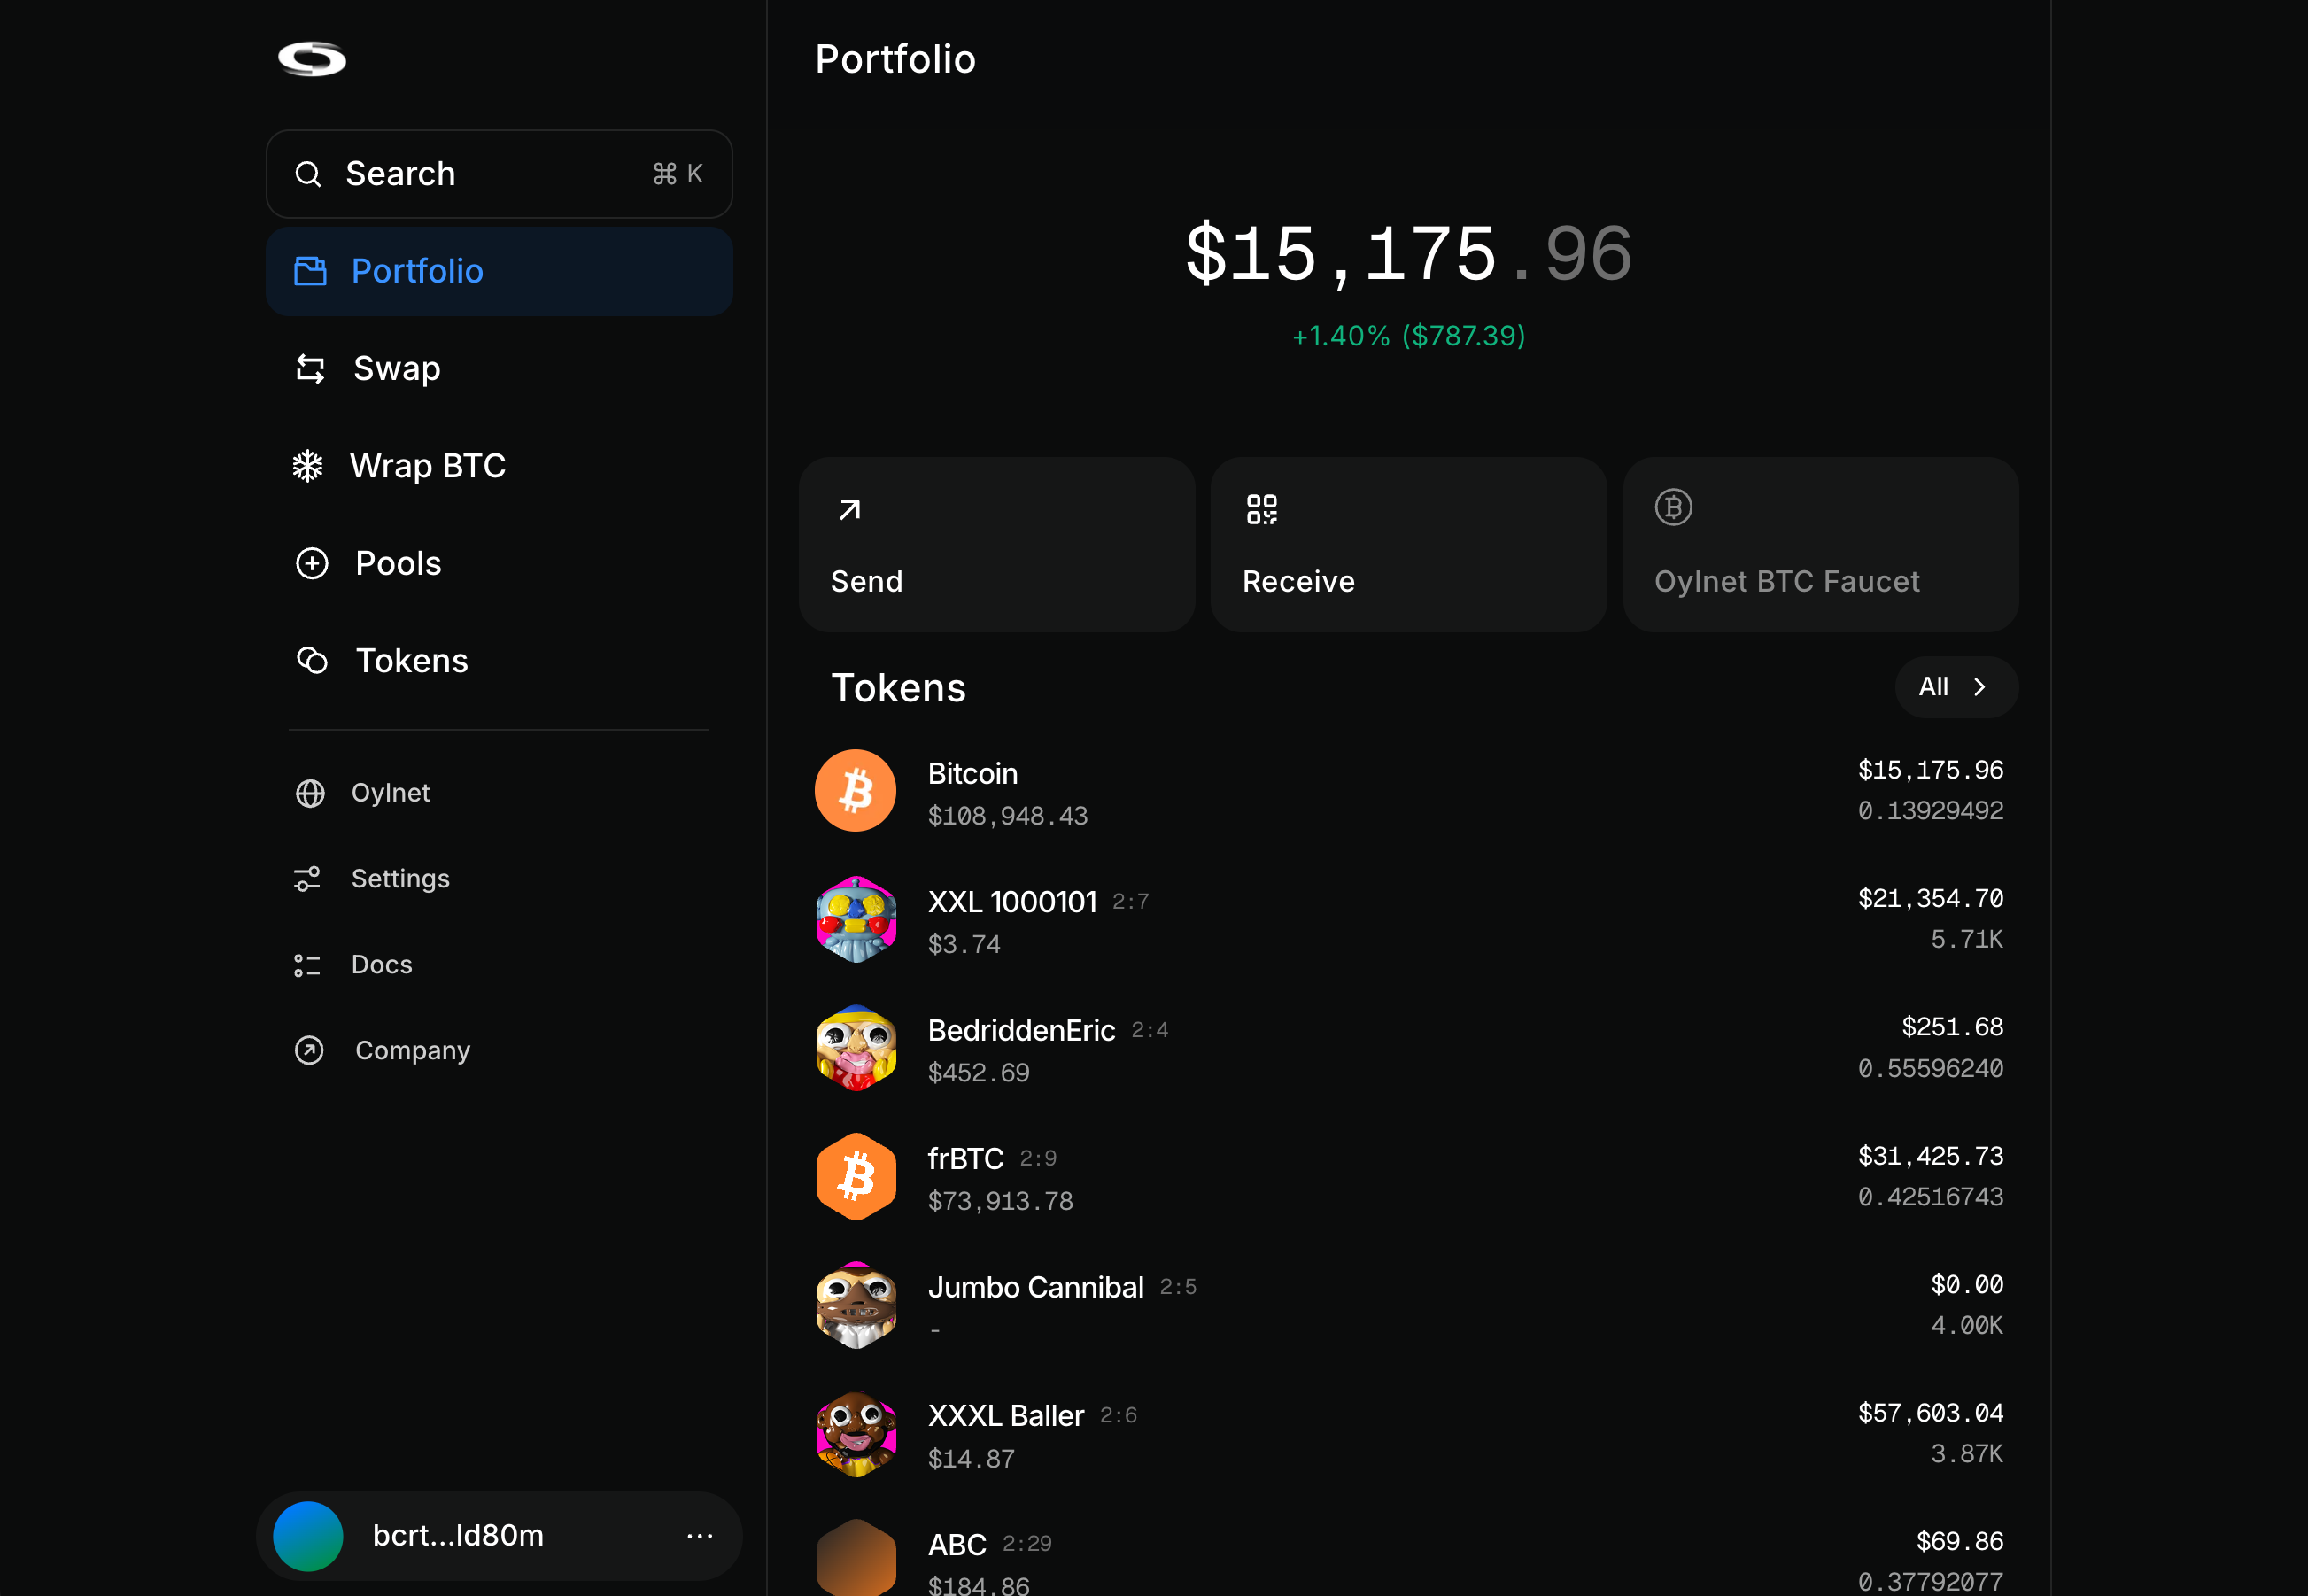Click the +1.40% ($787.39) change text
Screen dimensions: 2308x1596
1408,336
